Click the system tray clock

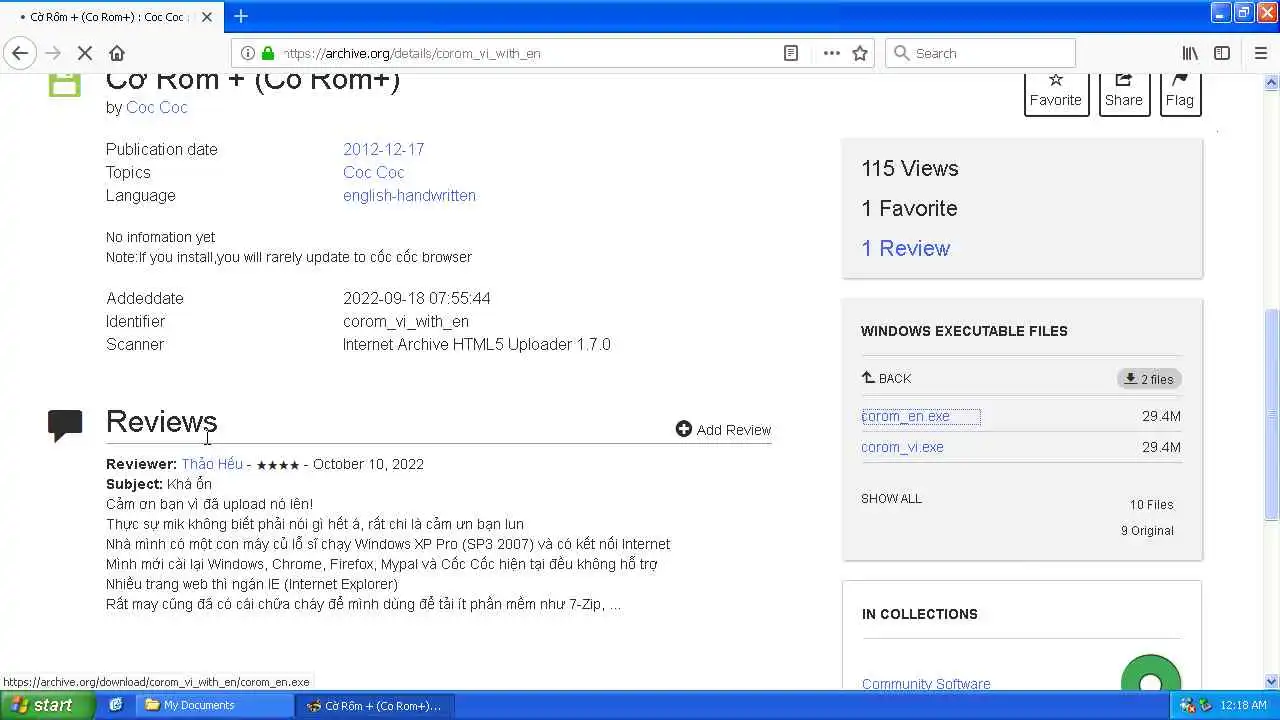(x=1244, y=705)
